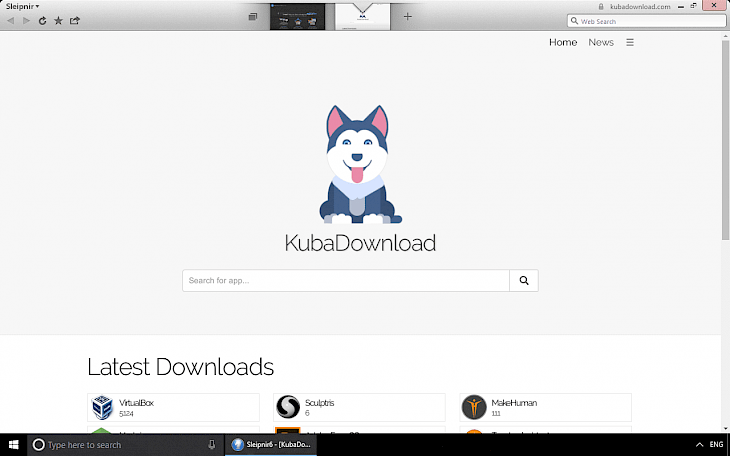Switch to the dark thumbnail tab
This screenshot has width=730, height=456.
[x=297, y=17]
